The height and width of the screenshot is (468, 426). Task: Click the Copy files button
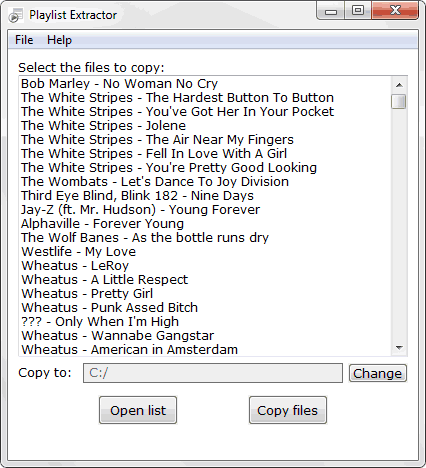pyautogui.click(x=288, y=410)
